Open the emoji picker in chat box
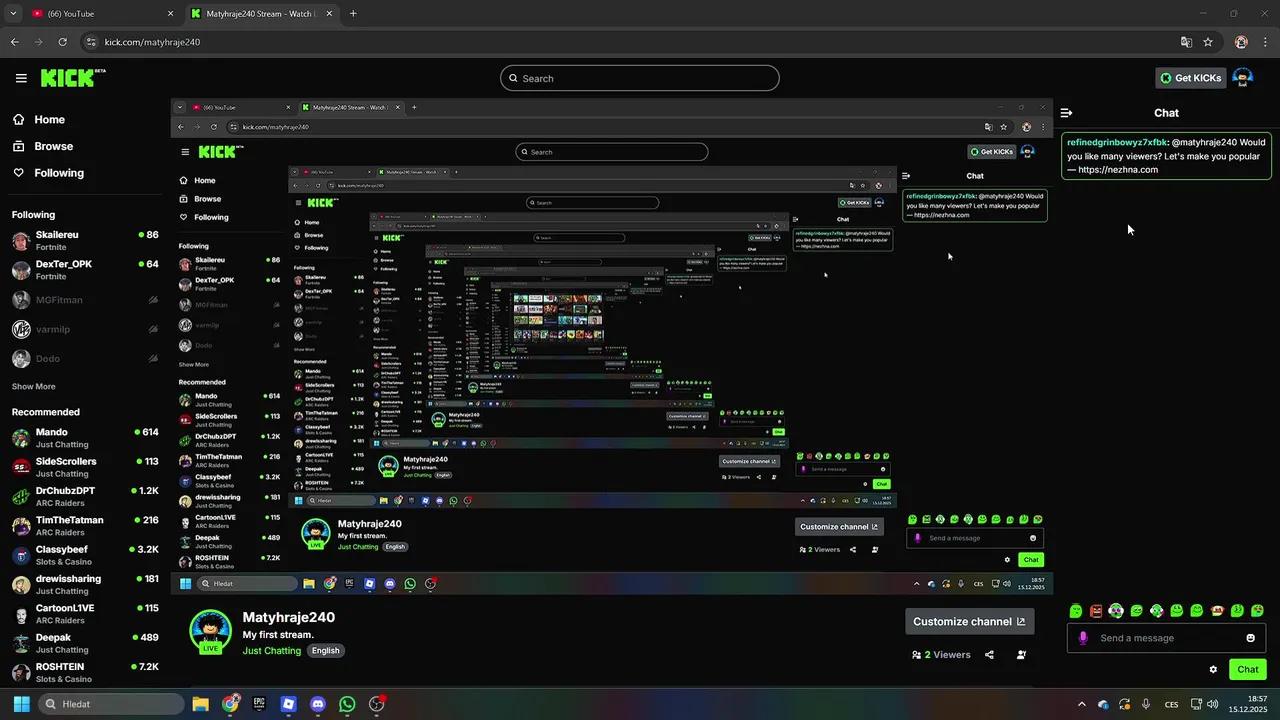The width and height of the screenshot is (1280, 720). [x=1250, y=638]
